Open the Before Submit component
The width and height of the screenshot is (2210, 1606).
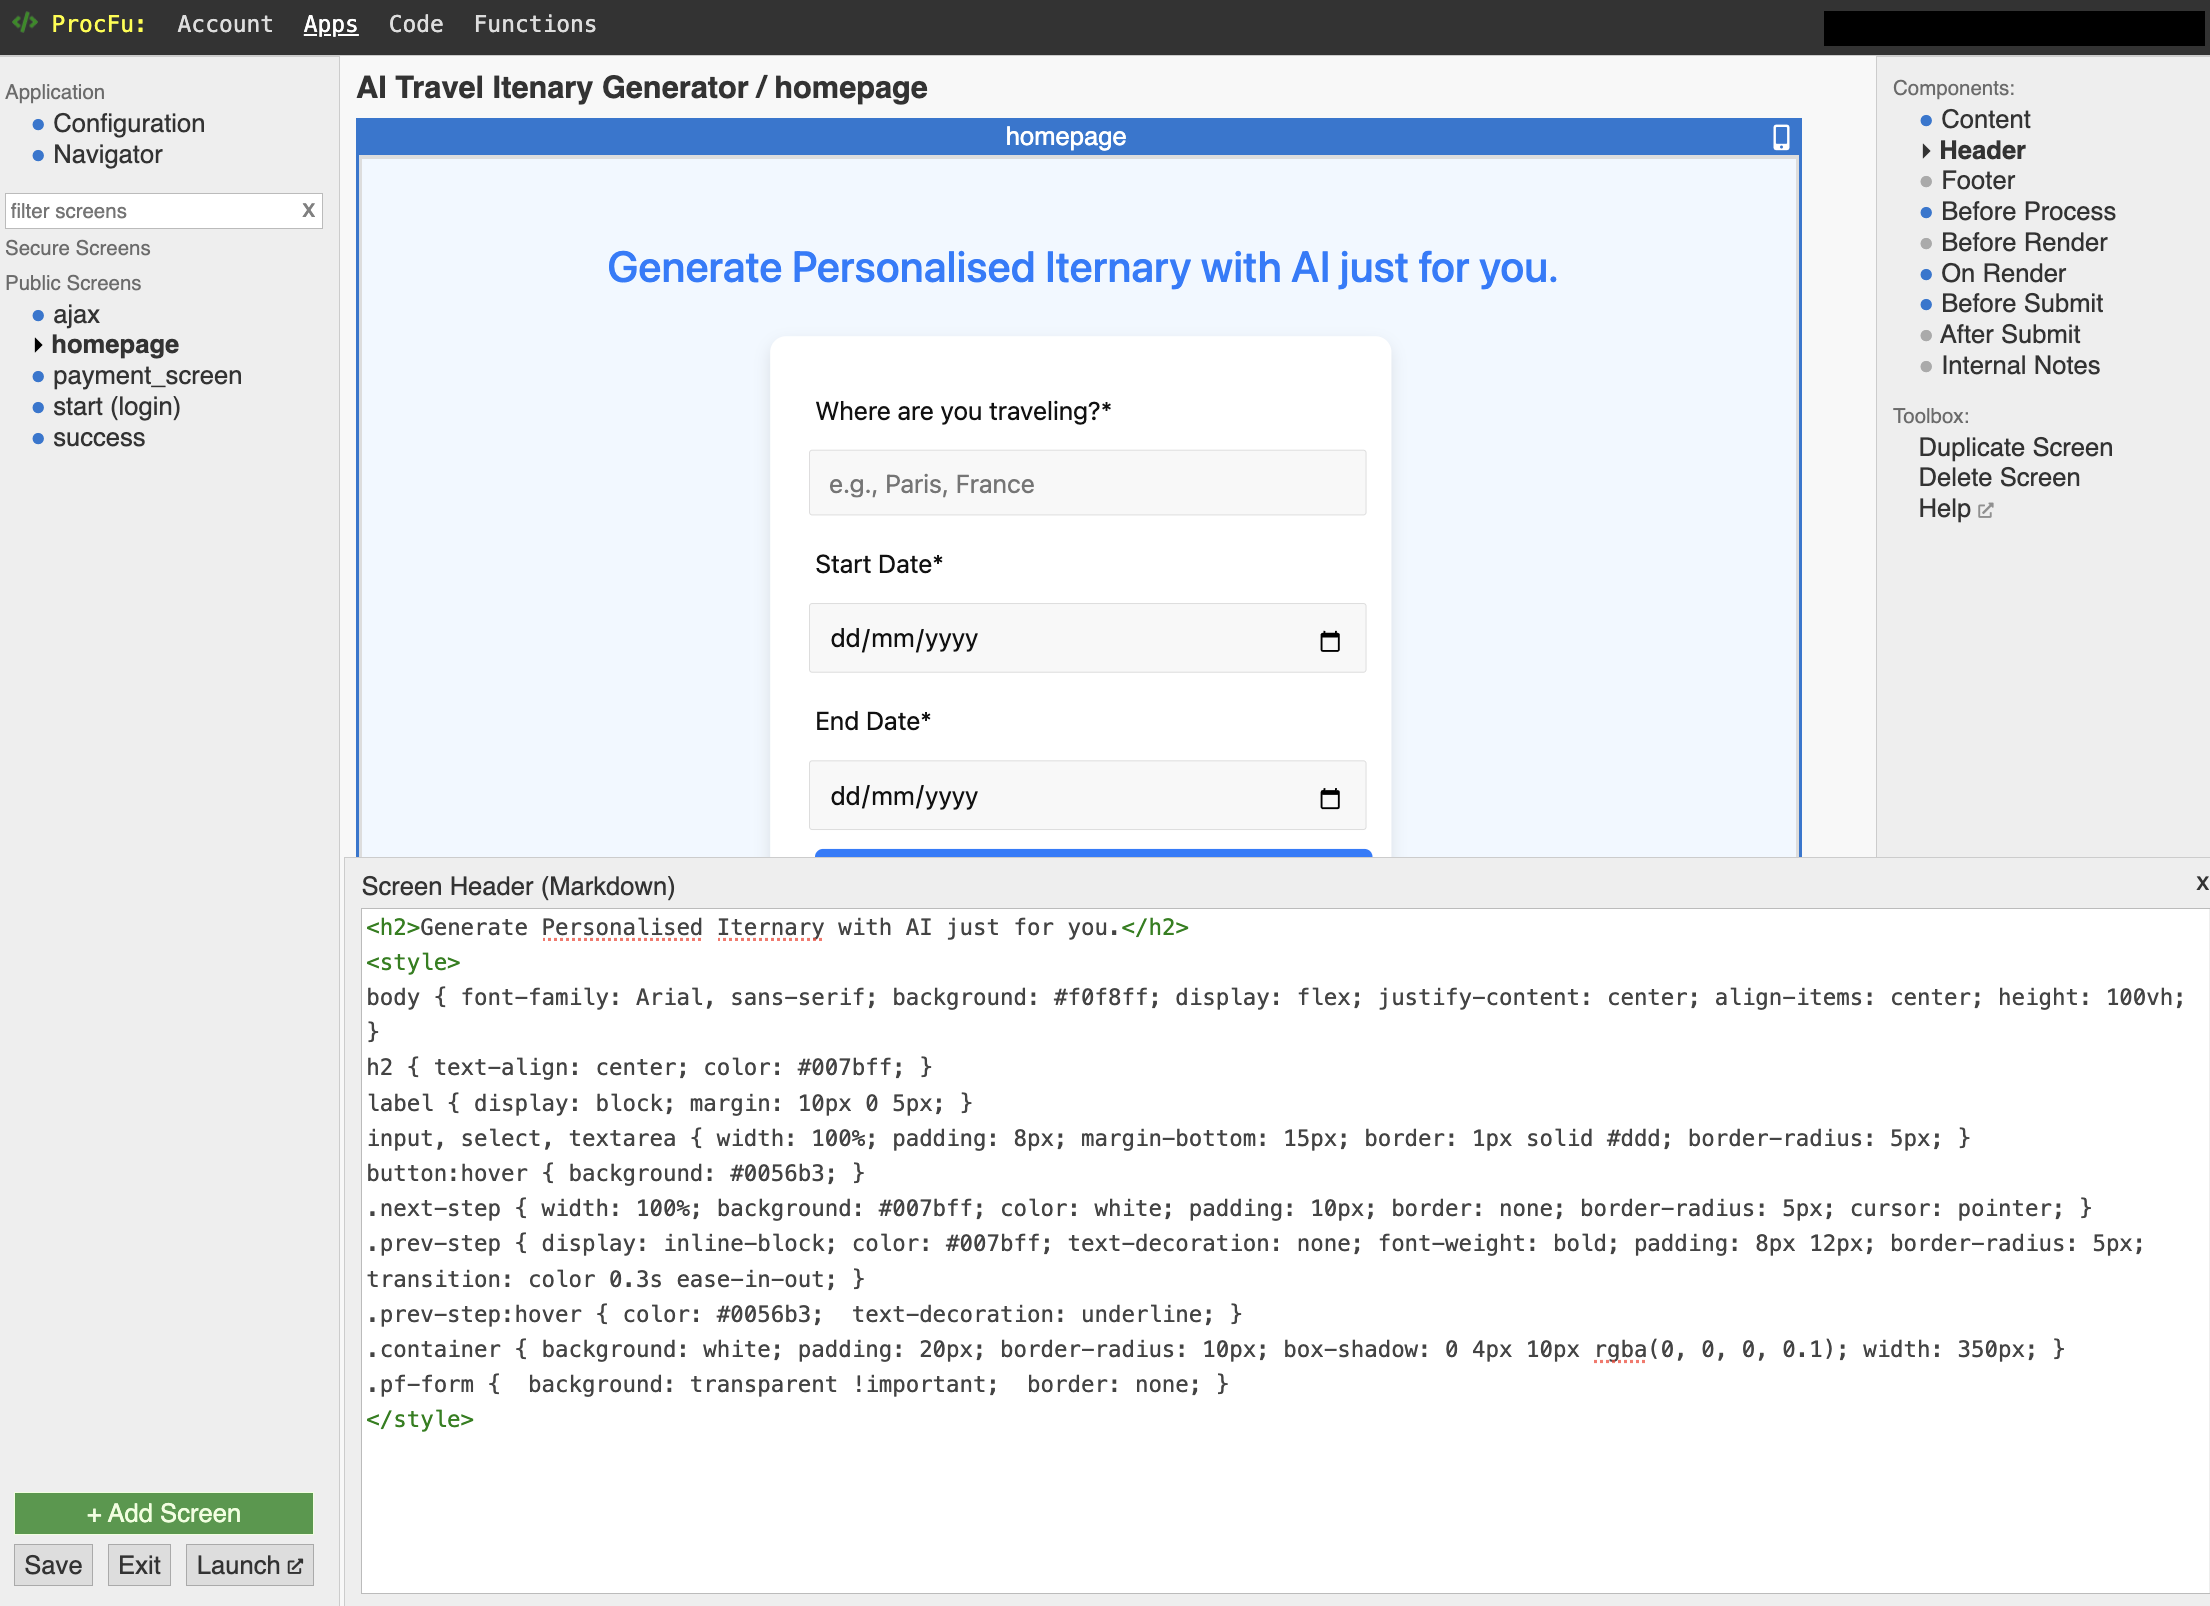click(x=2022, y=303)
